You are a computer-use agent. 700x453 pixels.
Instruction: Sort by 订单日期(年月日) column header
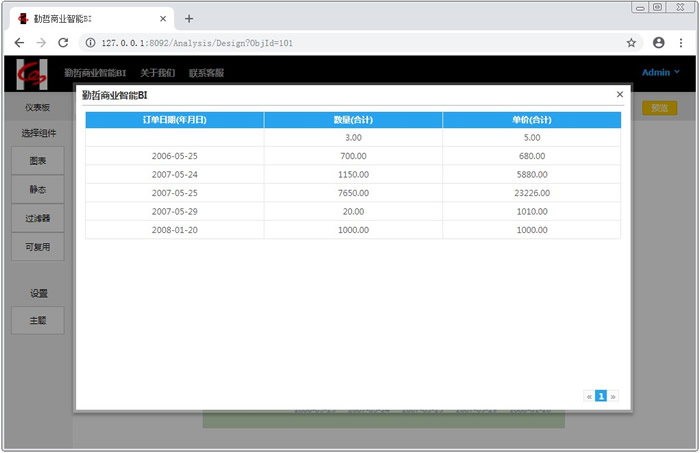[x=175, y=120]
